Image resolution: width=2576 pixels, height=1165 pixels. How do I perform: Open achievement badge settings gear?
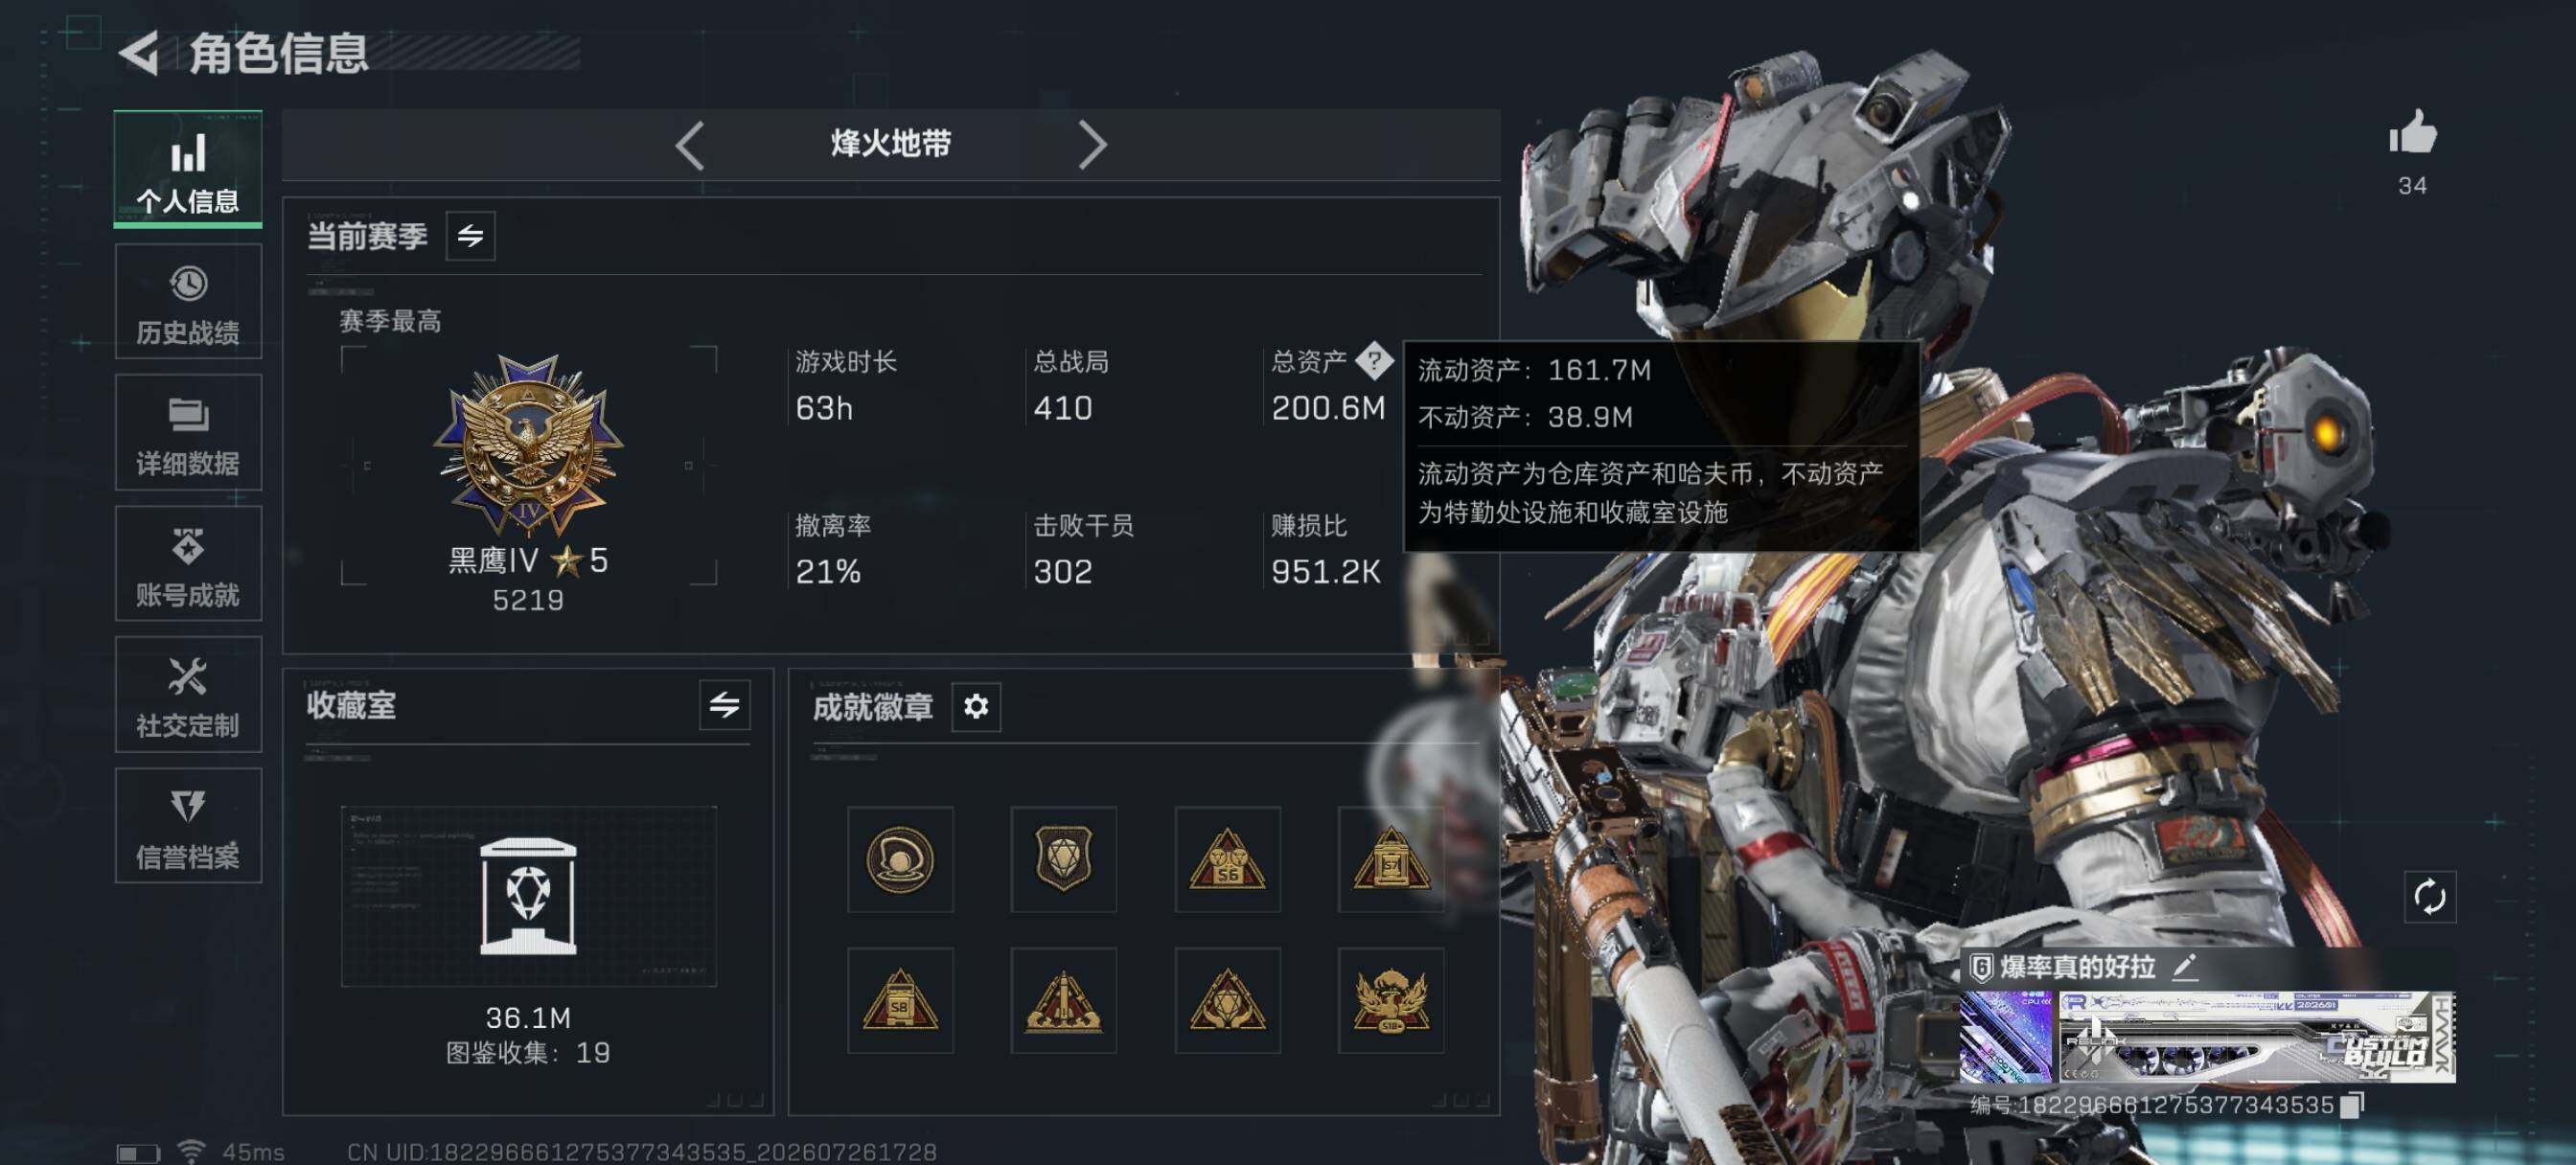coord(976,707)
